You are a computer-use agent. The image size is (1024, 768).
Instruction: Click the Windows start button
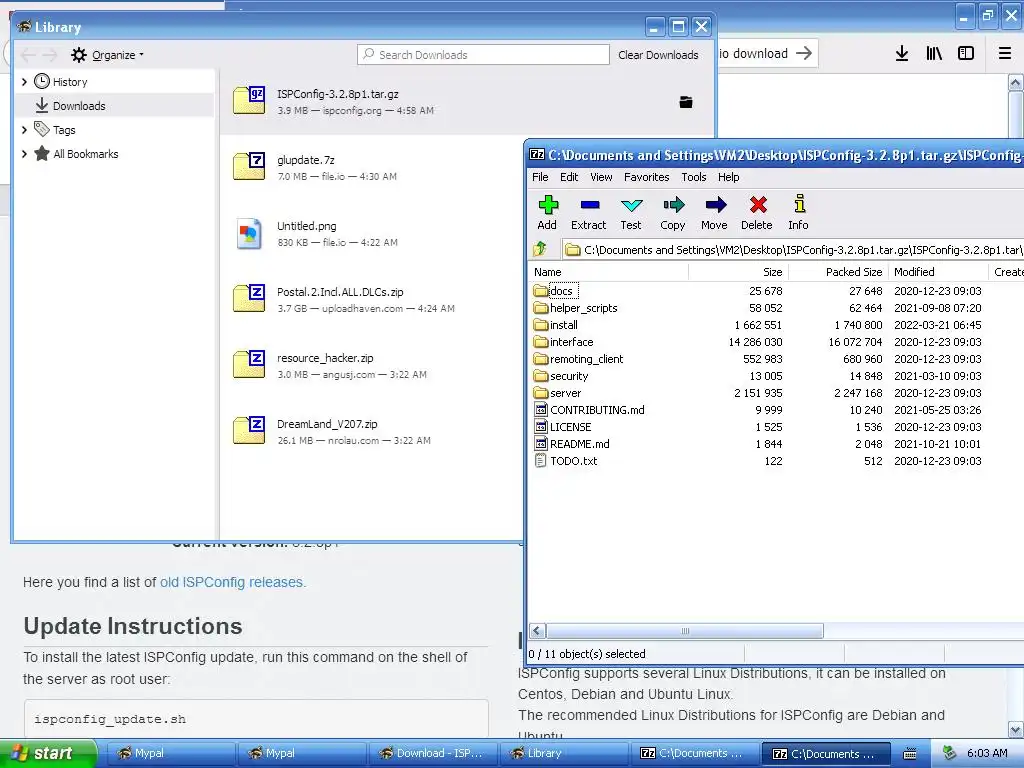coord(47,753)
